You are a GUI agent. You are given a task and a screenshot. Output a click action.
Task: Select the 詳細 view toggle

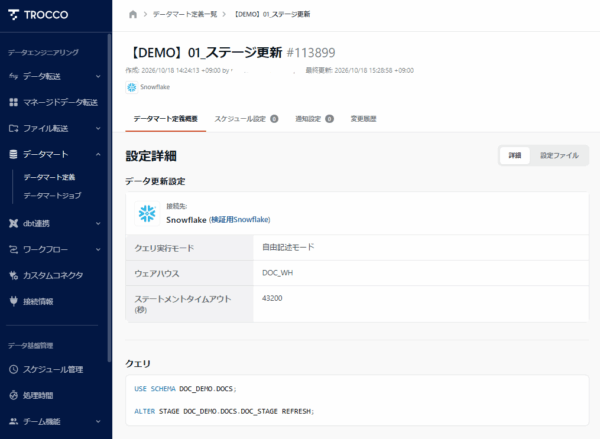pos(515,155)
